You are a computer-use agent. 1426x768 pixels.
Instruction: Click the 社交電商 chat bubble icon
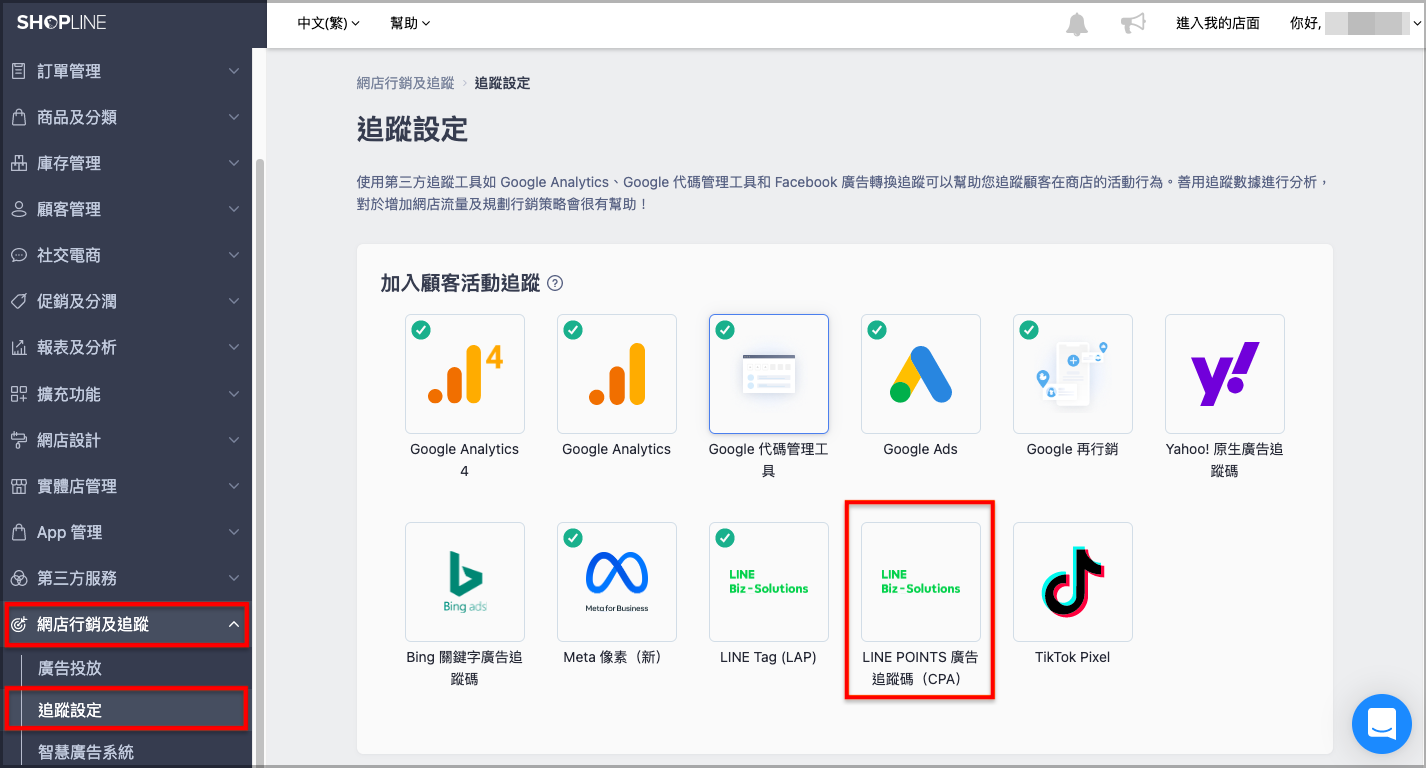click(18, 255)
